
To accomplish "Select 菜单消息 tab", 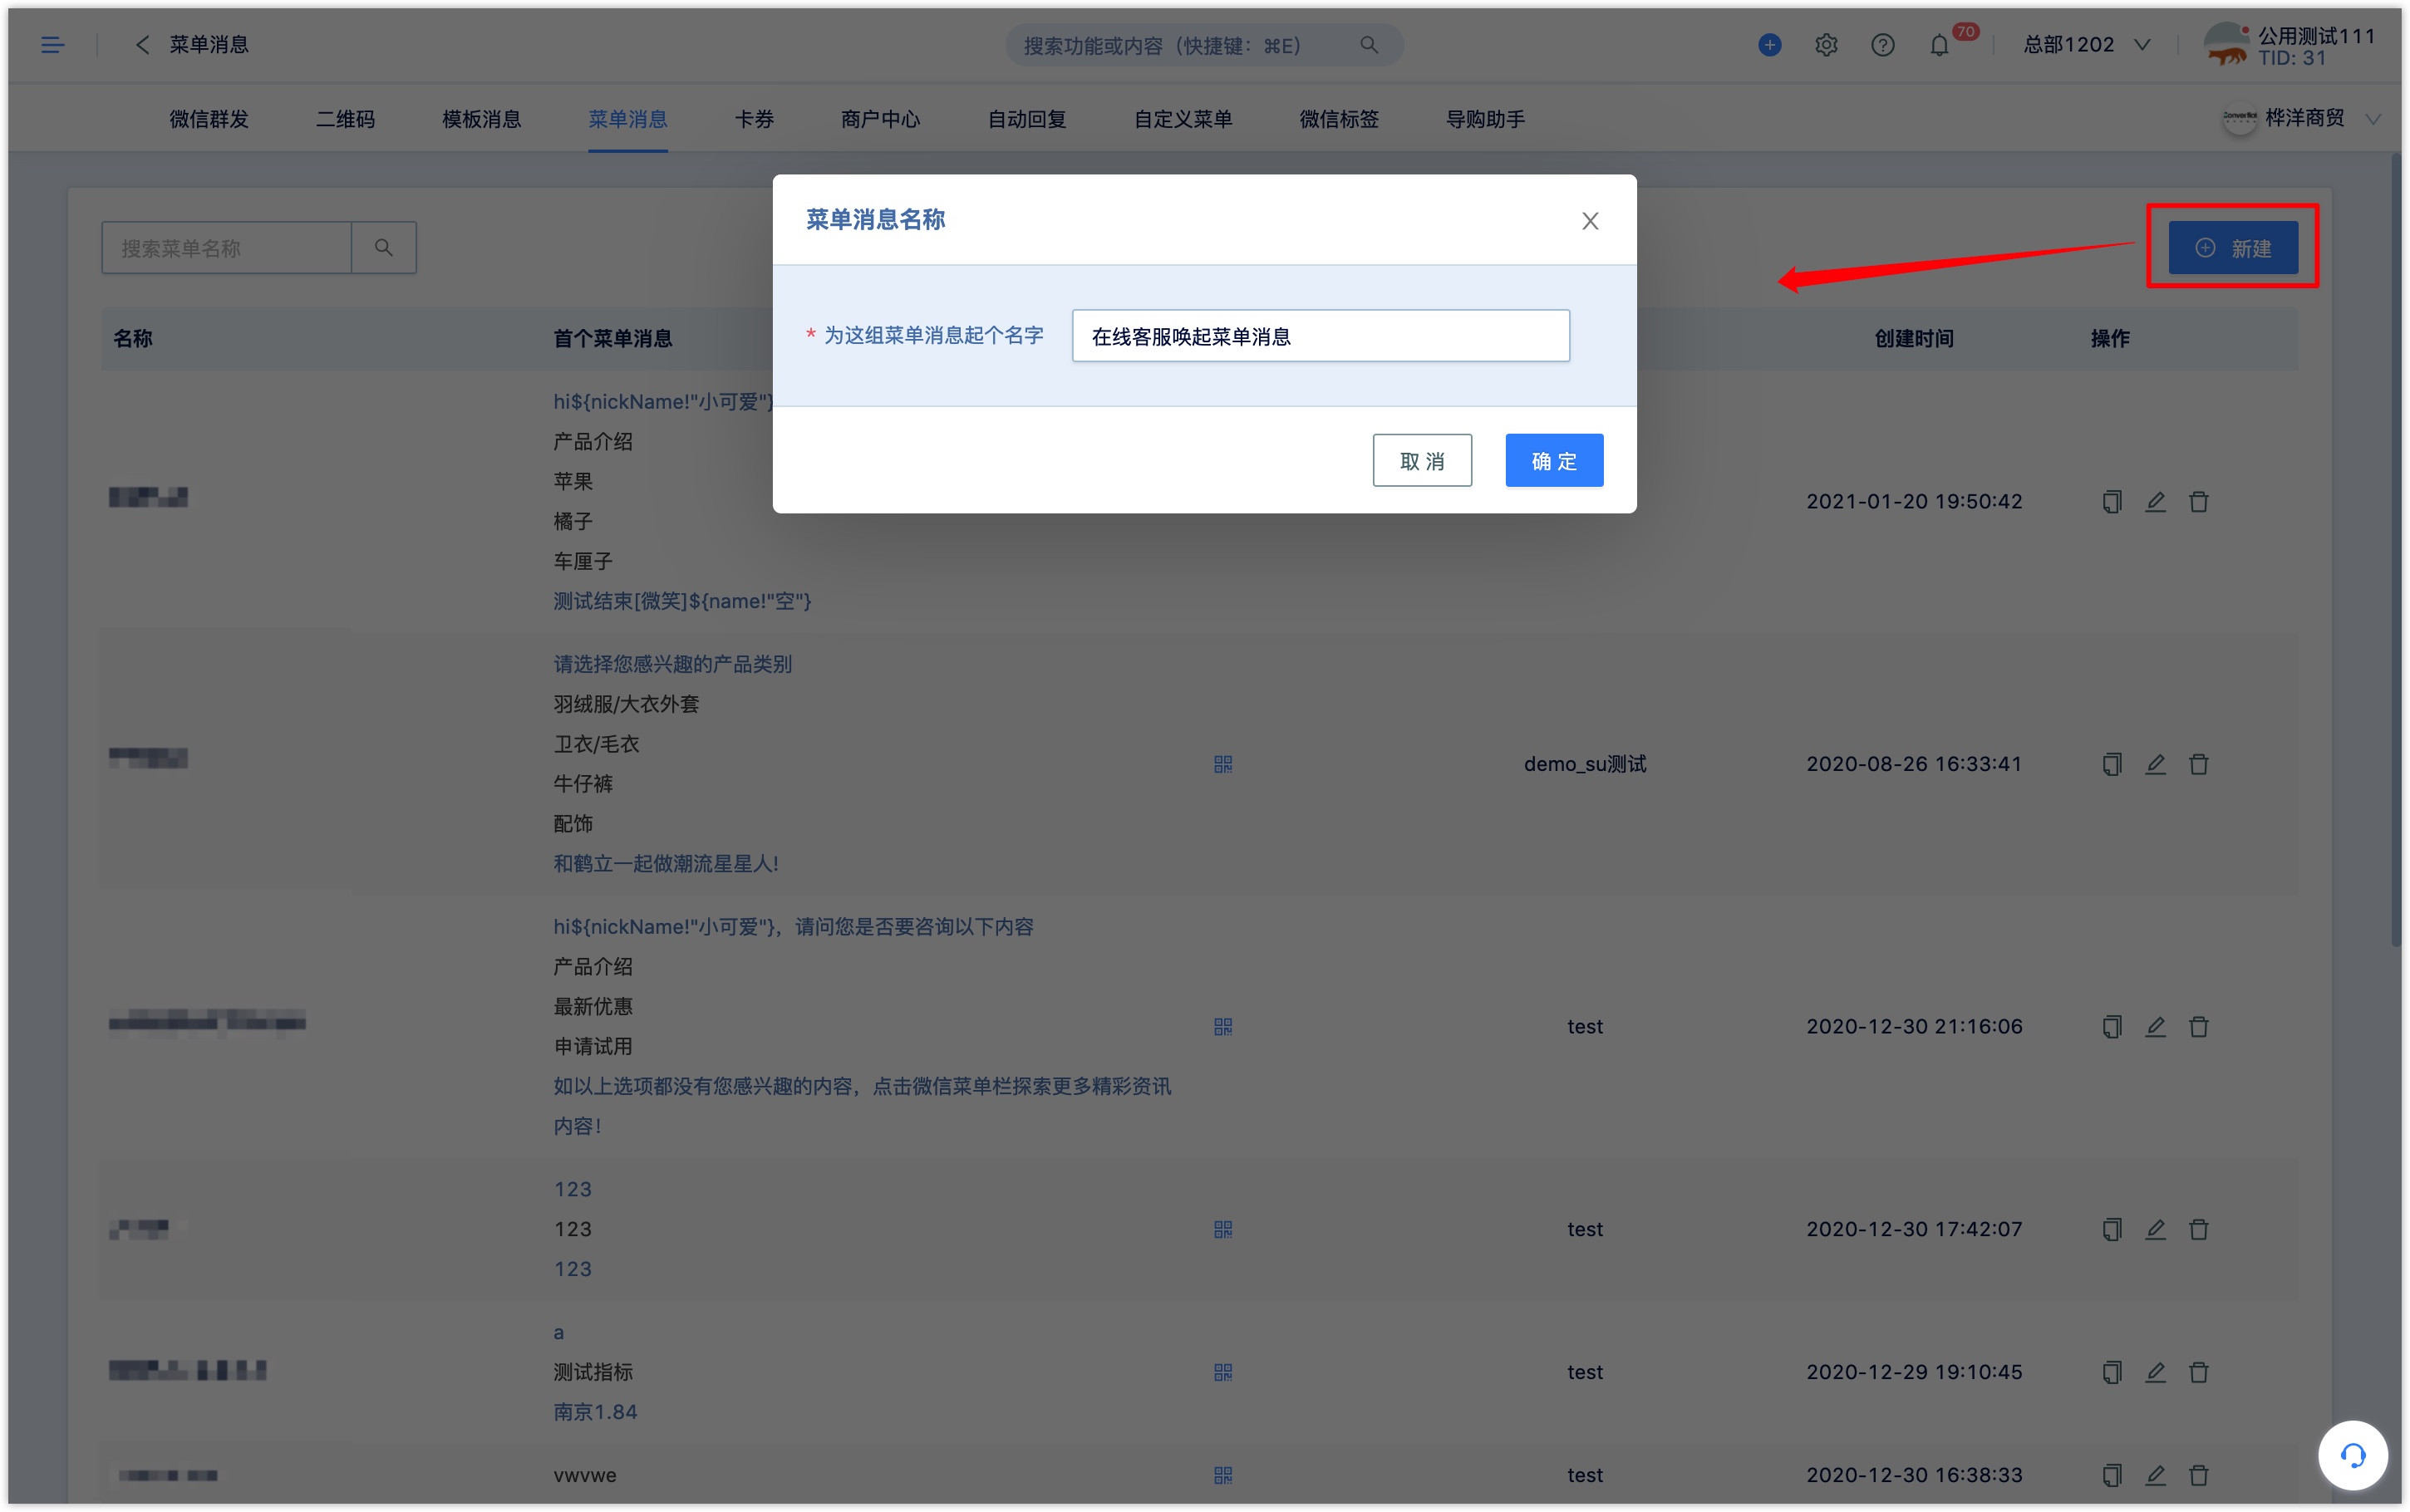I will [627, 119].
